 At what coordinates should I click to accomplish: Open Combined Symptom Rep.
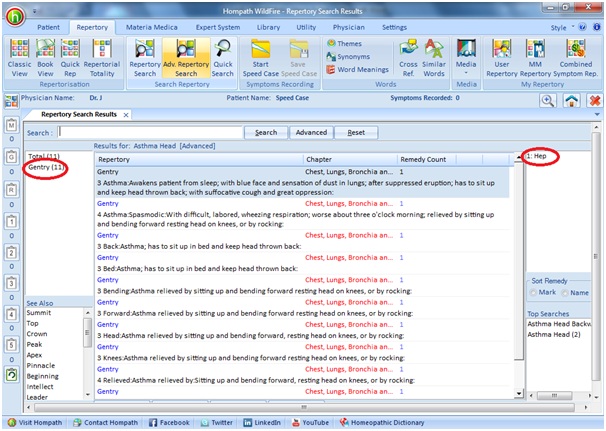[575, 58]
